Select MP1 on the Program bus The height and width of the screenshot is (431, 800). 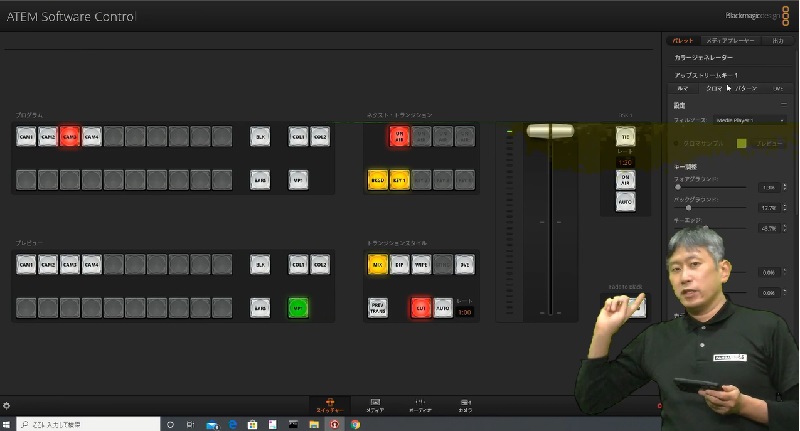[298, 180]
